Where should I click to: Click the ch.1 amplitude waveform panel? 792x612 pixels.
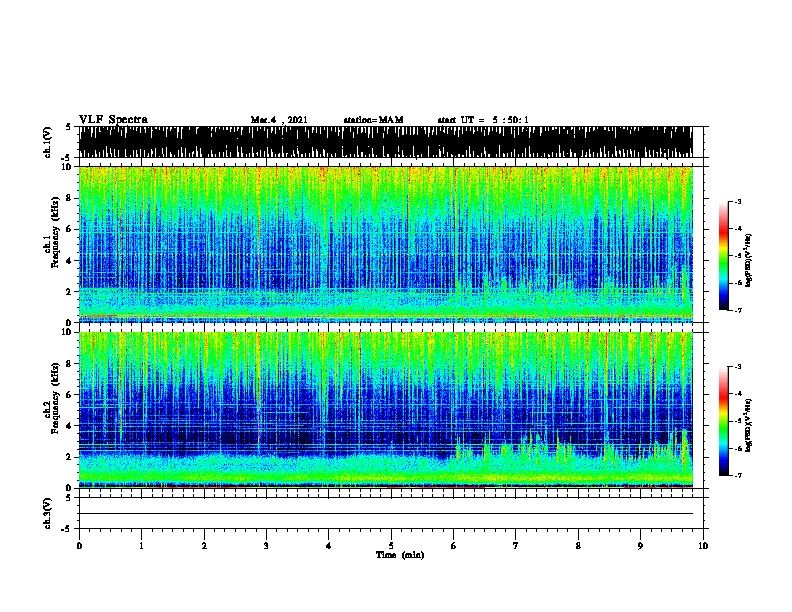tap(385, 142)
